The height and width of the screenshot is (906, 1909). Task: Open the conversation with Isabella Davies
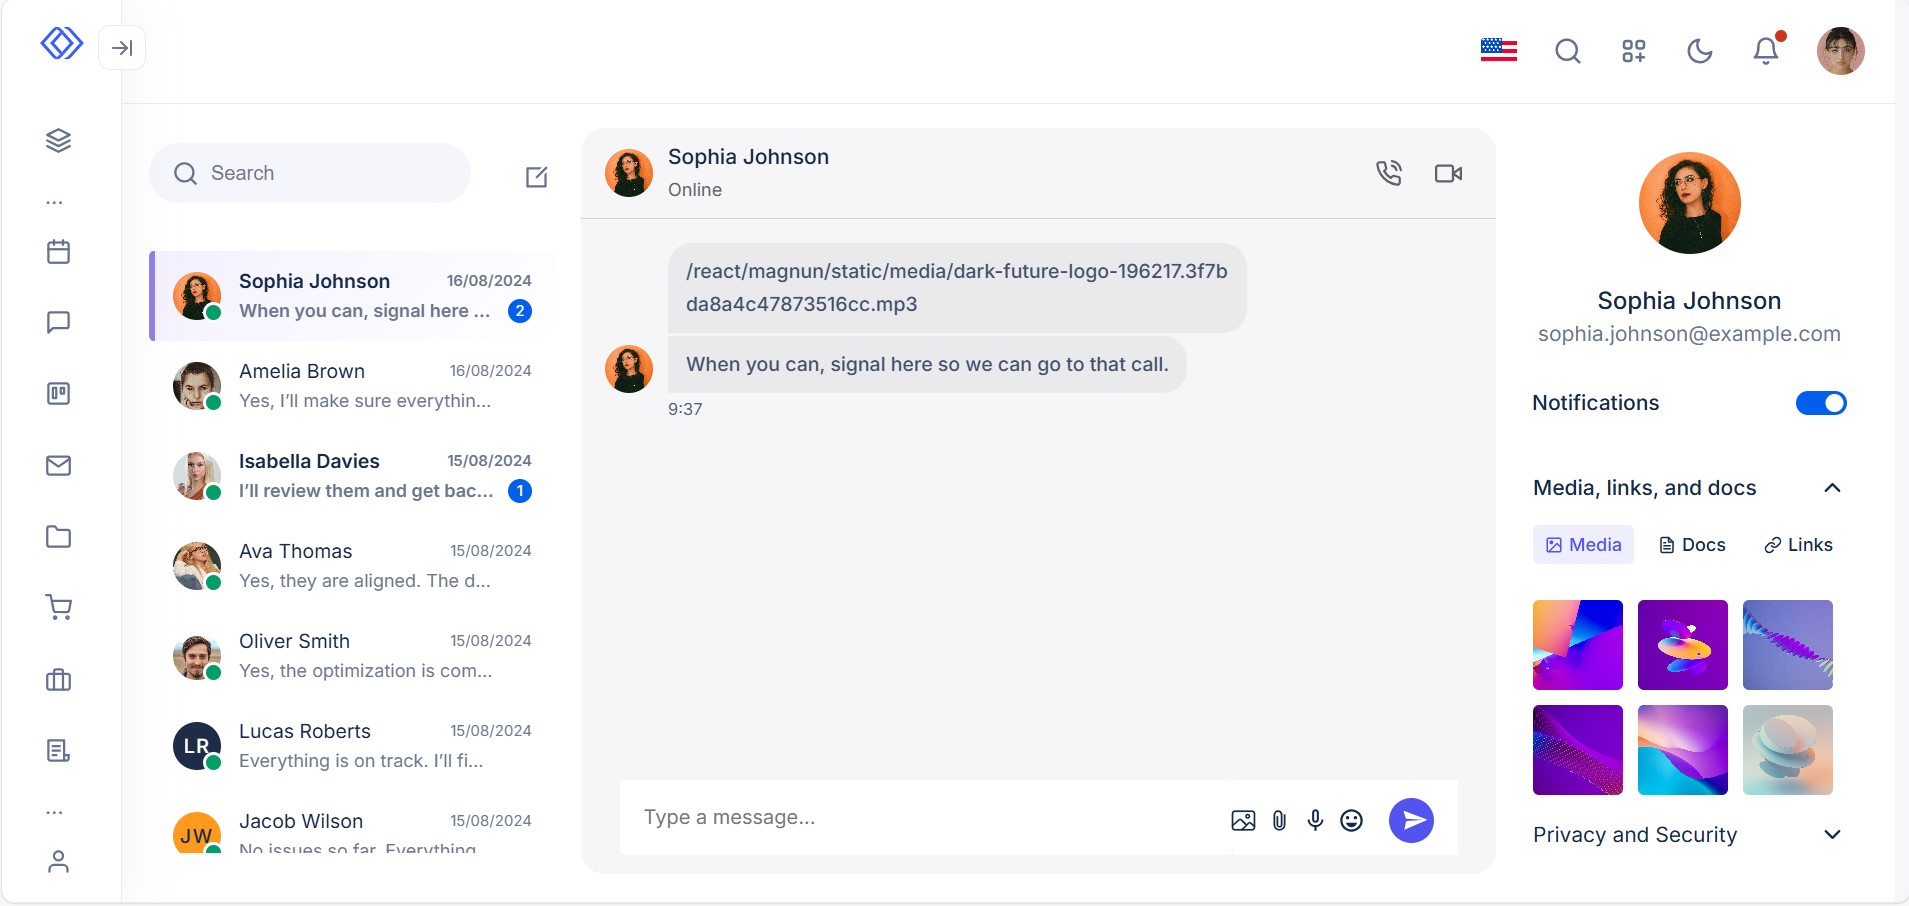coord(352,475)
